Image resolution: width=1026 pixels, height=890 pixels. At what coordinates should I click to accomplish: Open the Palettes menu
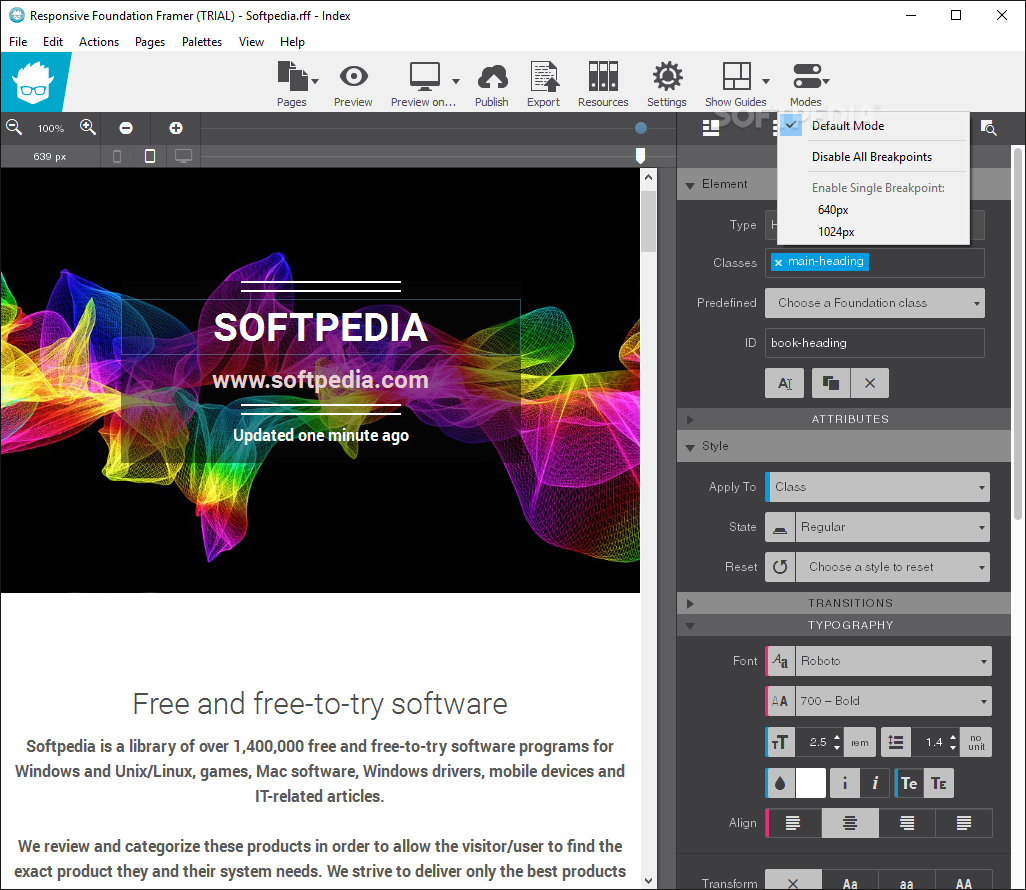click(202, 42)
